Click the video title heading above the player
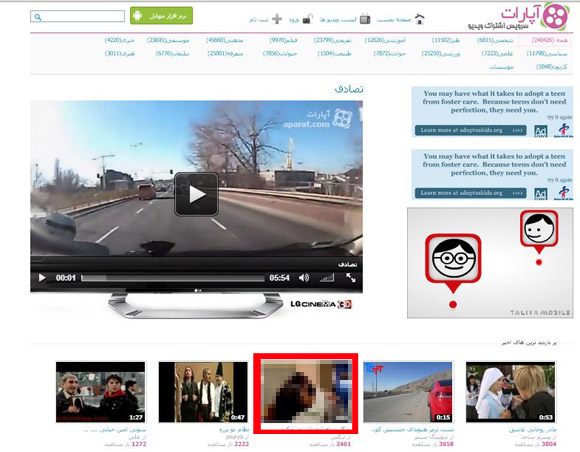Viewport: 580px width, 452px height. (x=349, y=89)
